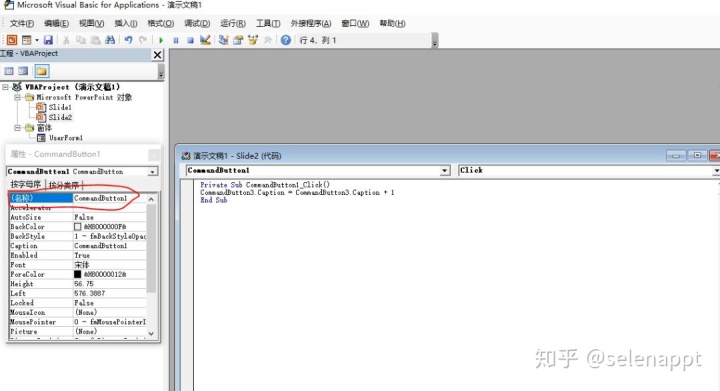Open the 调试(D) menu
This screenshot has height=391, width=720.
pos(197,23)
